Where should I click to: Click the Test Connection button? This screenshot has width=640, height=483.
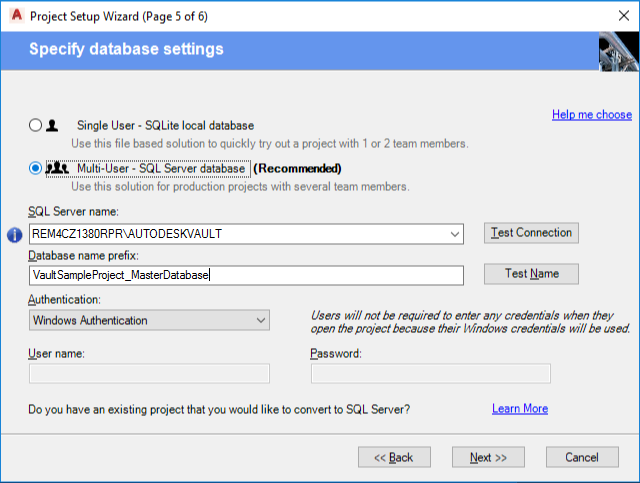[x=531, y=233]
